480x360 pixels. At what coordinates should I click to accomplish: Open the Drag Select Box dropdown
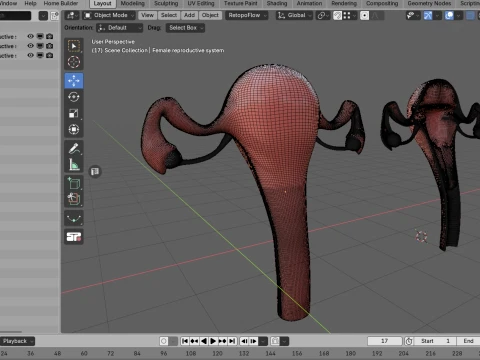point(185,28)
